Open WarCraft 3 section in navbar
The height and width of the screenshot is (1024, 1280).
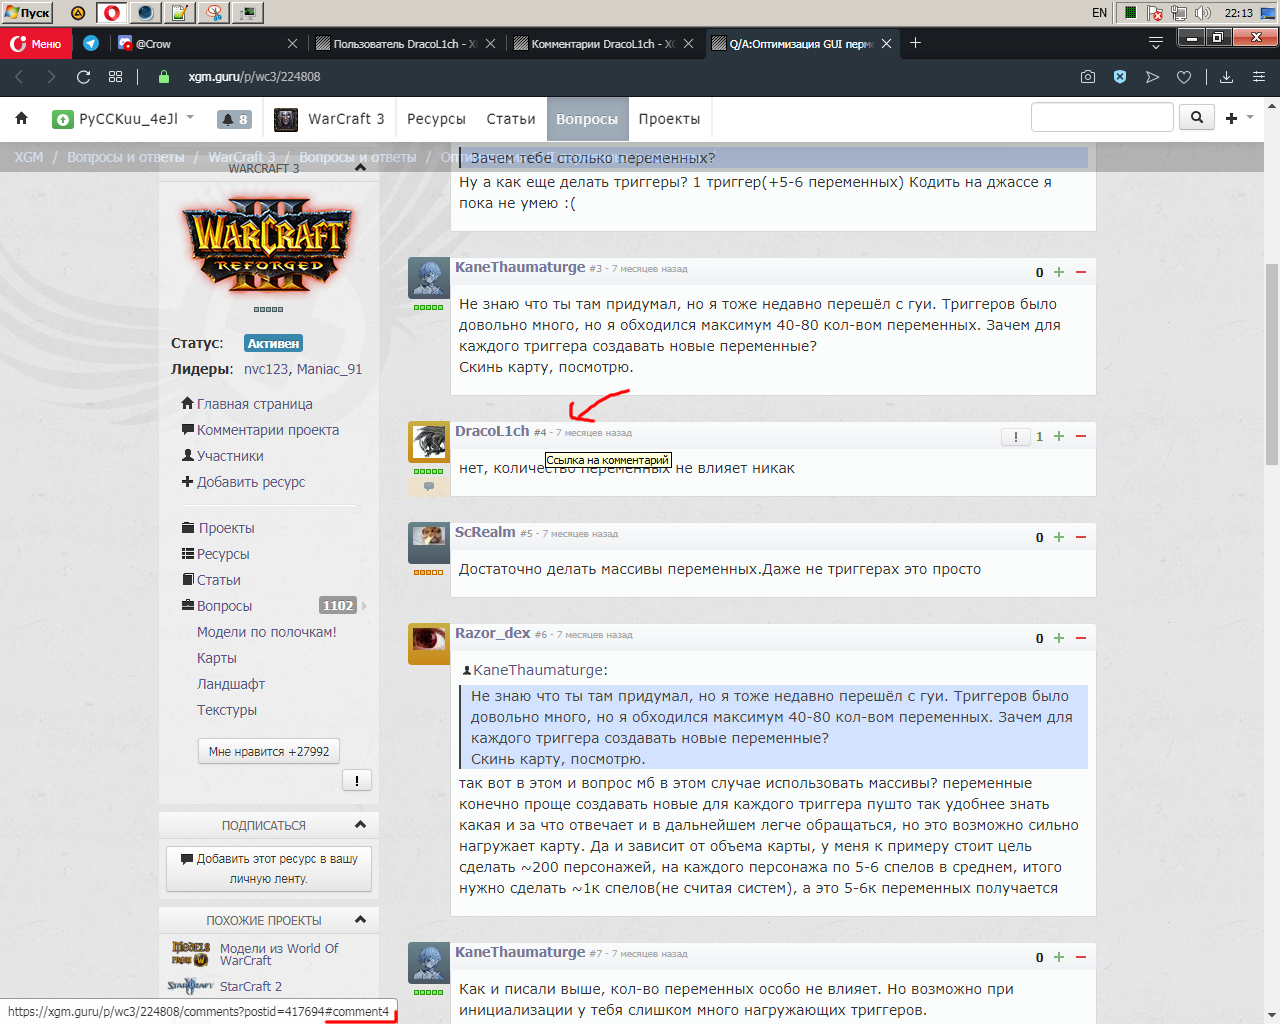(329, 119)
